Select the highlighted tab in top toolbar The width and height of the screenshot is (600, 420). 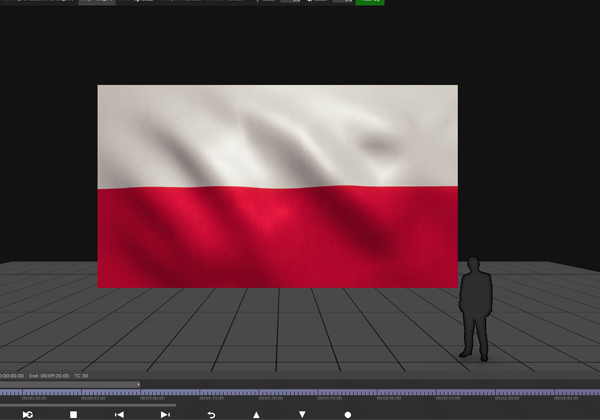[x=97, y=2]
